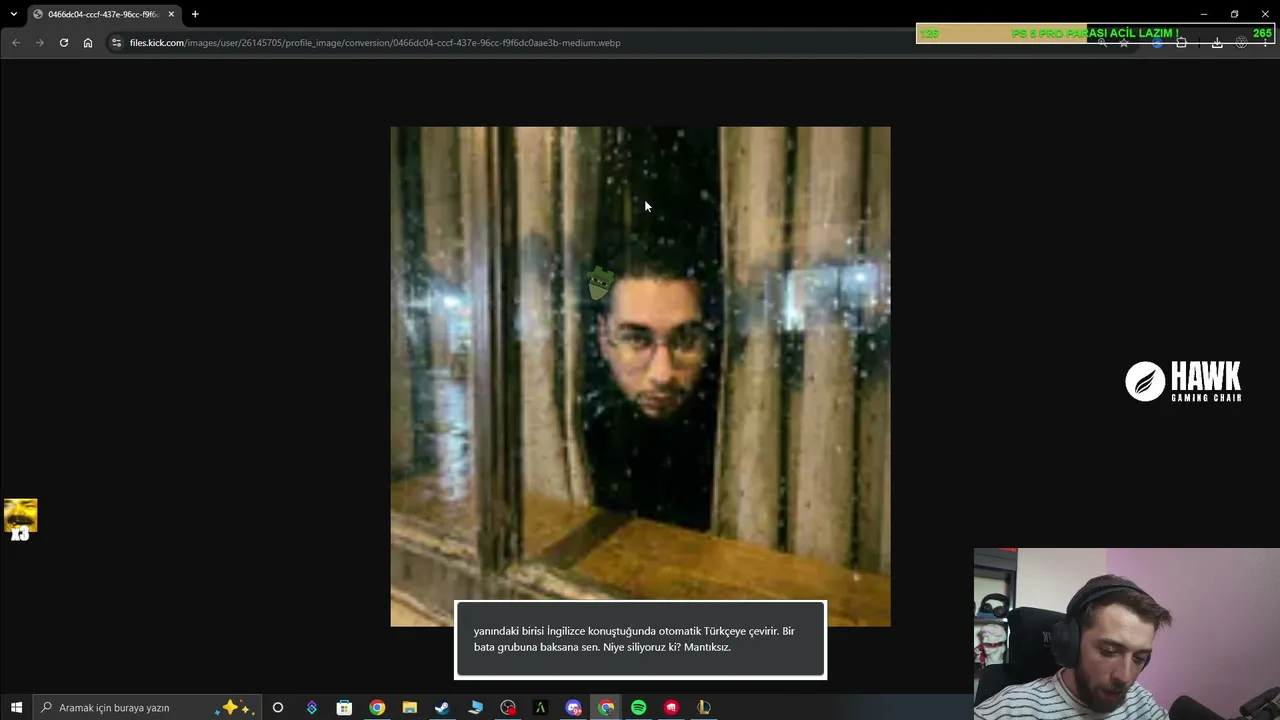Open League of Legends taskbar icon

tap(704, 707)
